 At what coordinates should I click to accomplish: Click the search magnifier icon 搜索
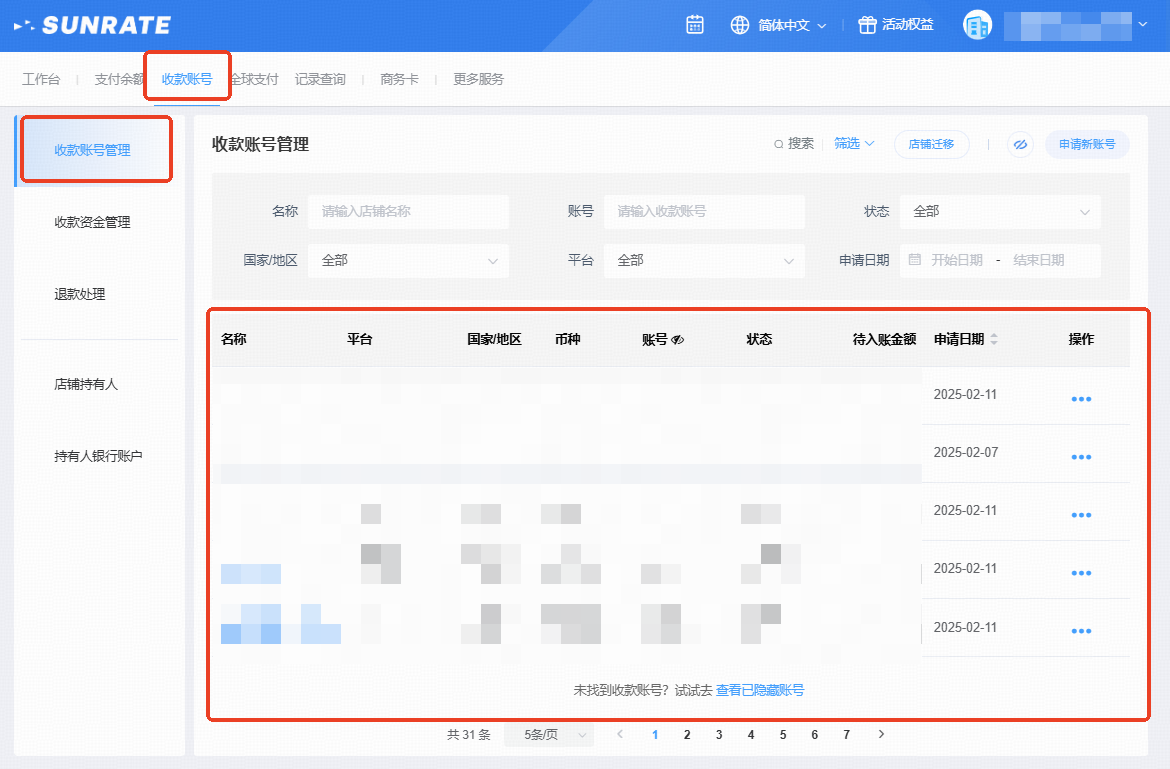tap(779, 144)
